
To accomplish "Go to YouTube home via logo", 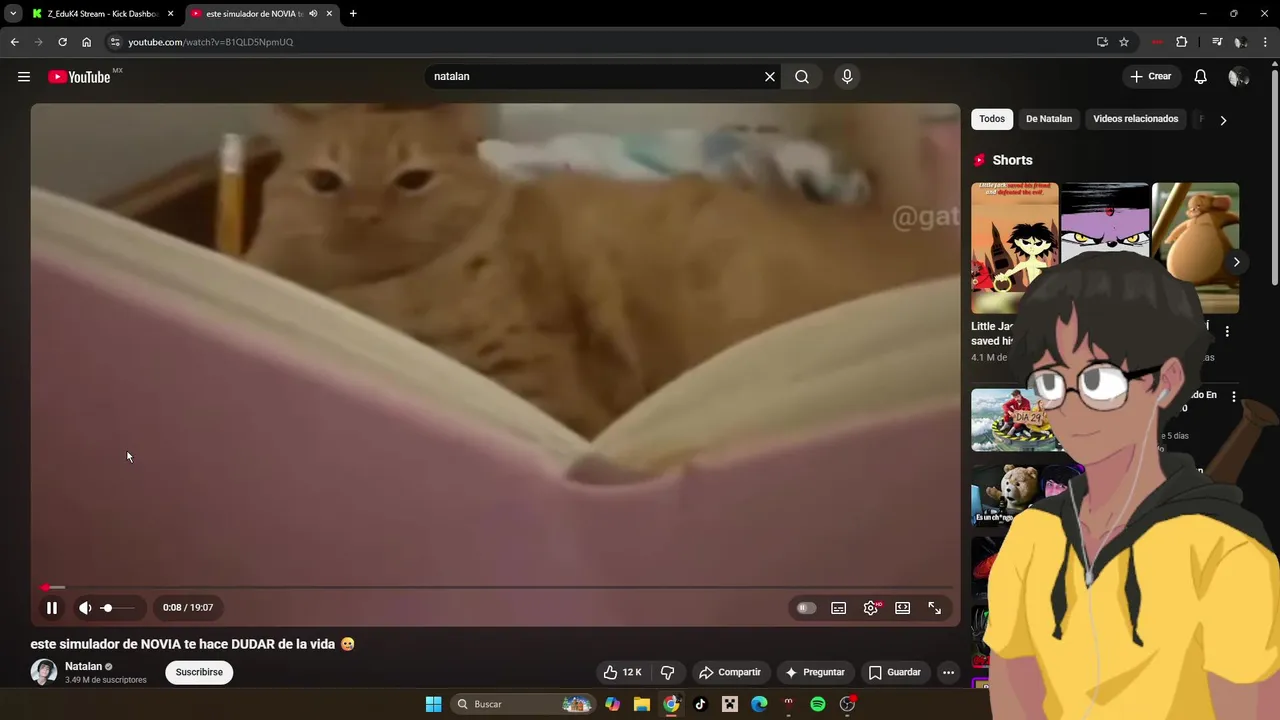I will tap(79, 77).
